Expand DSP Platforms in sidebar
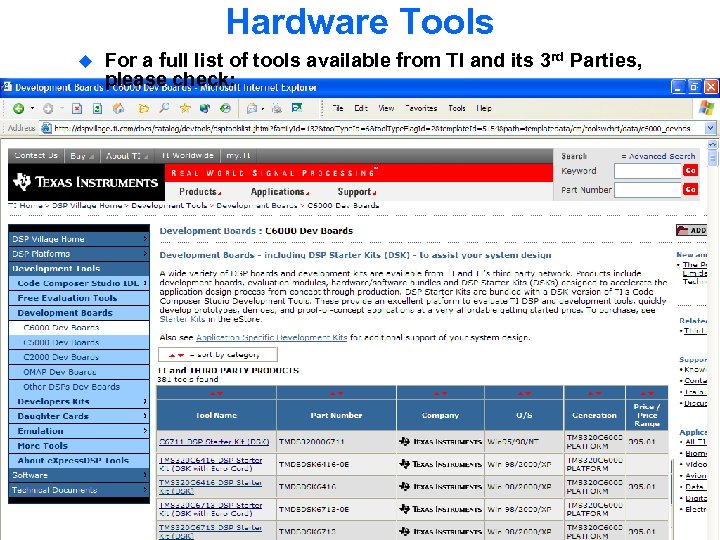This screenshot has height=540, width=720. tap(79, 253)
